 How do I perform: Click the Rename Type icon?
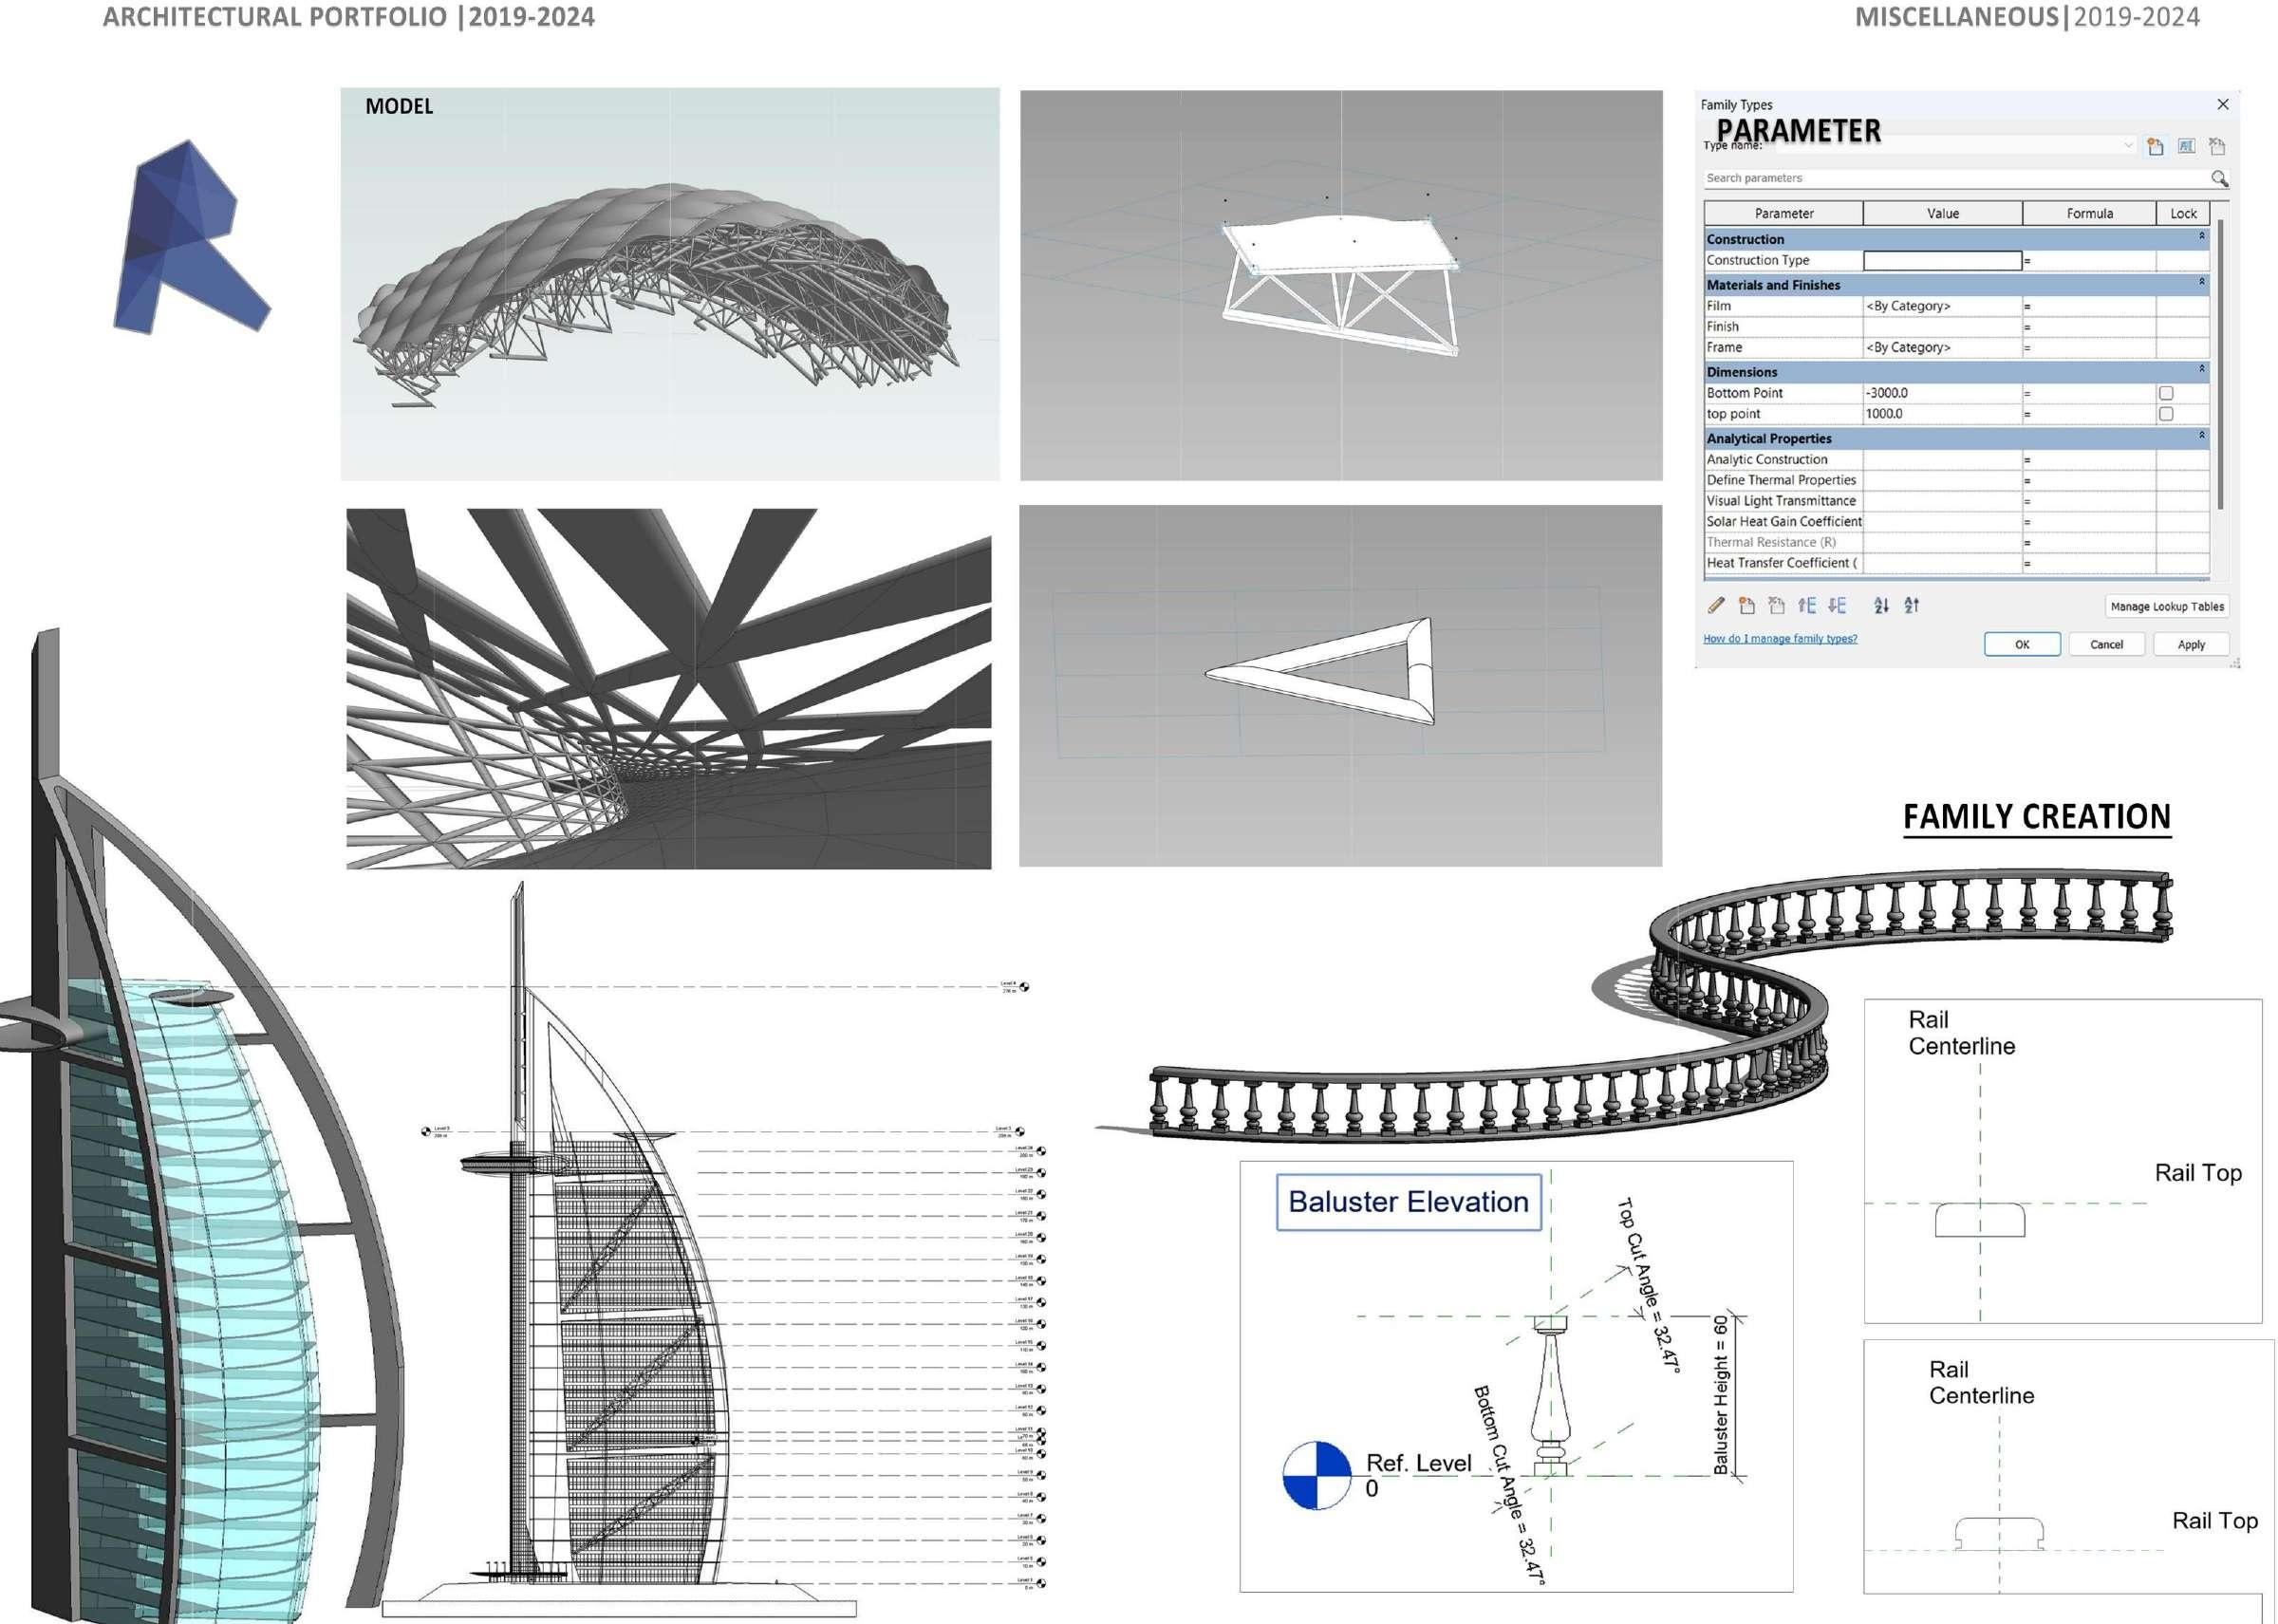tap(2186, 147)
